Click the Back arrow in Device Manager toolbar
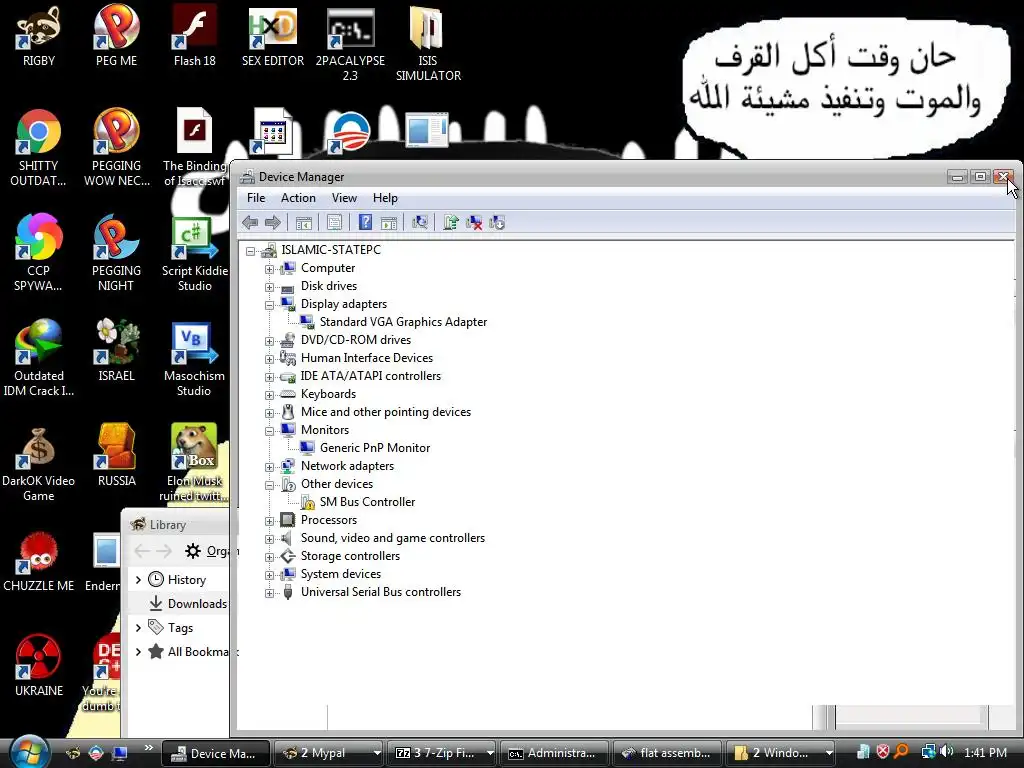 click(249, 223)
